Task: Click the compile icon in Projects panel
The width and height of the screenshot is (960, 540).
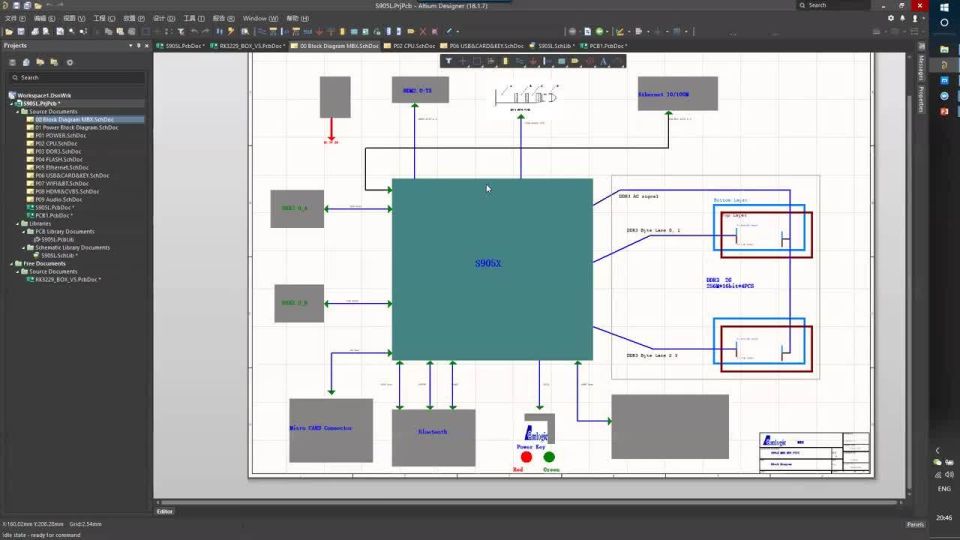Action: click(26, 62)
